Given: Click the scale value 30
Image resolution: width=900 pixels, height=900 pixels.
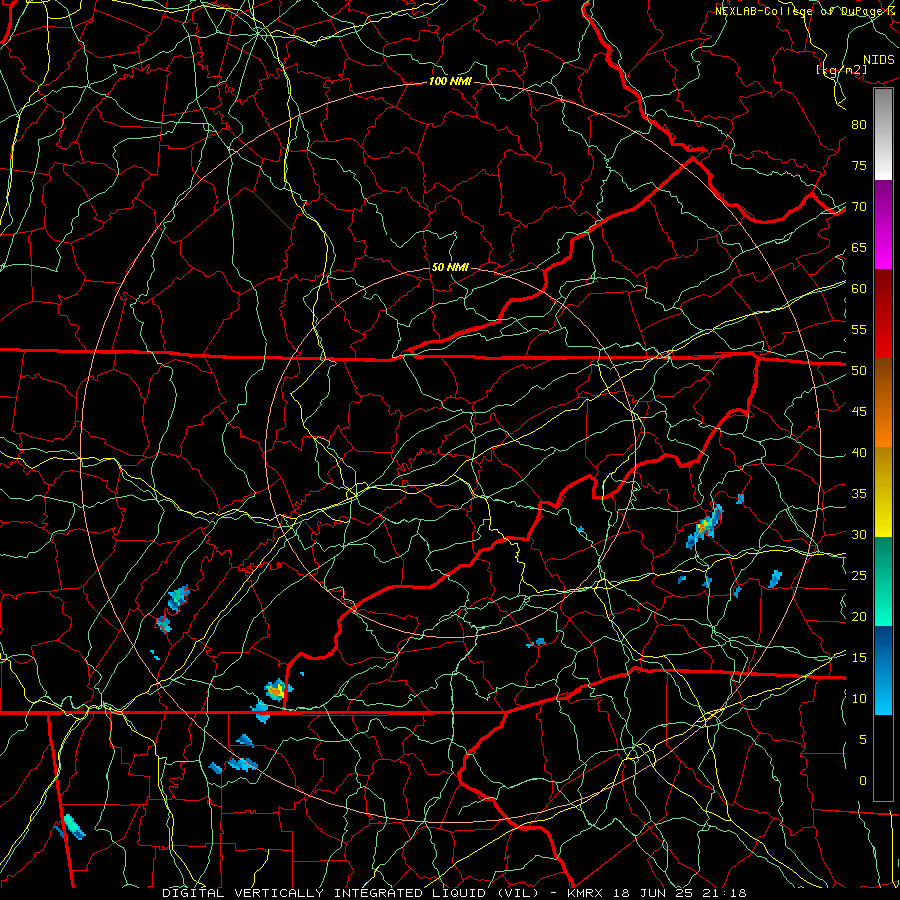Looking at the screenshot, I should [x=859, y=534].
